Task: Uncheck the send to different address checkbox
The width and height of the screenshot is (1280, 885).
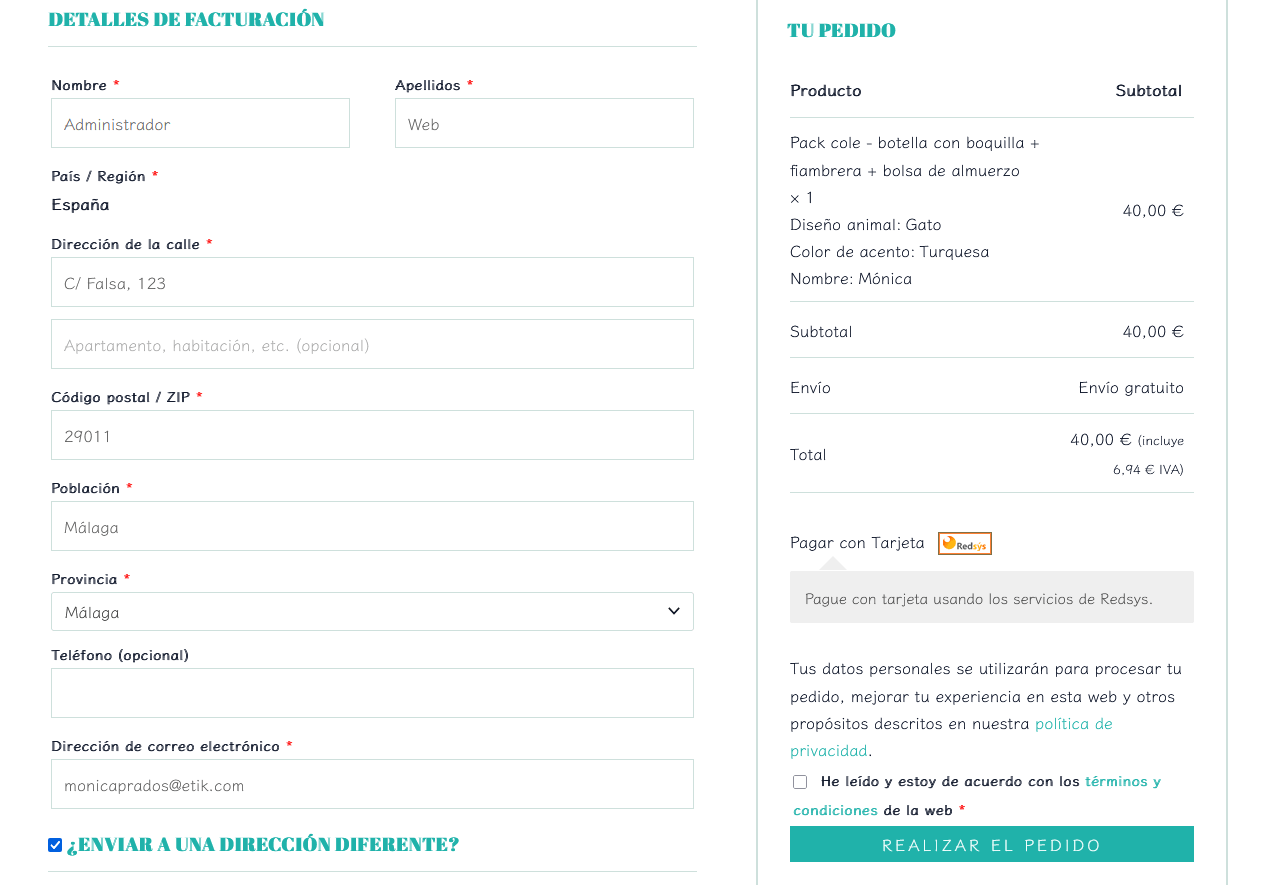Action: [55, 845]
